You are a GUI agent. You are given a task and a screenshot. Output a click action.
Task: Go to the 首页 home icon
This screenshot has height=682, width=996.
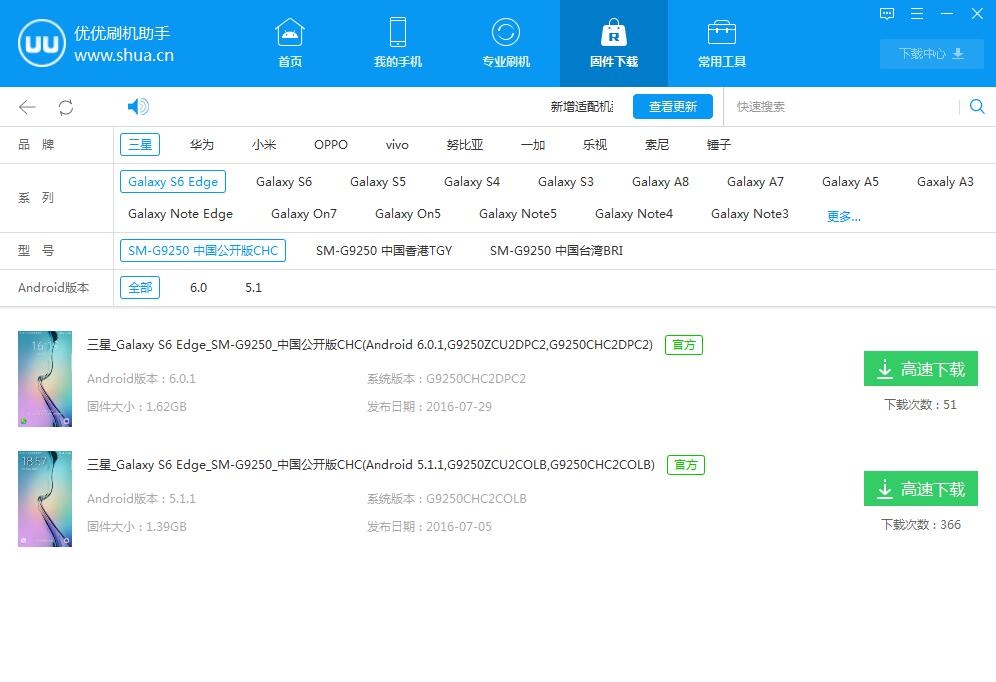(290, 33)
